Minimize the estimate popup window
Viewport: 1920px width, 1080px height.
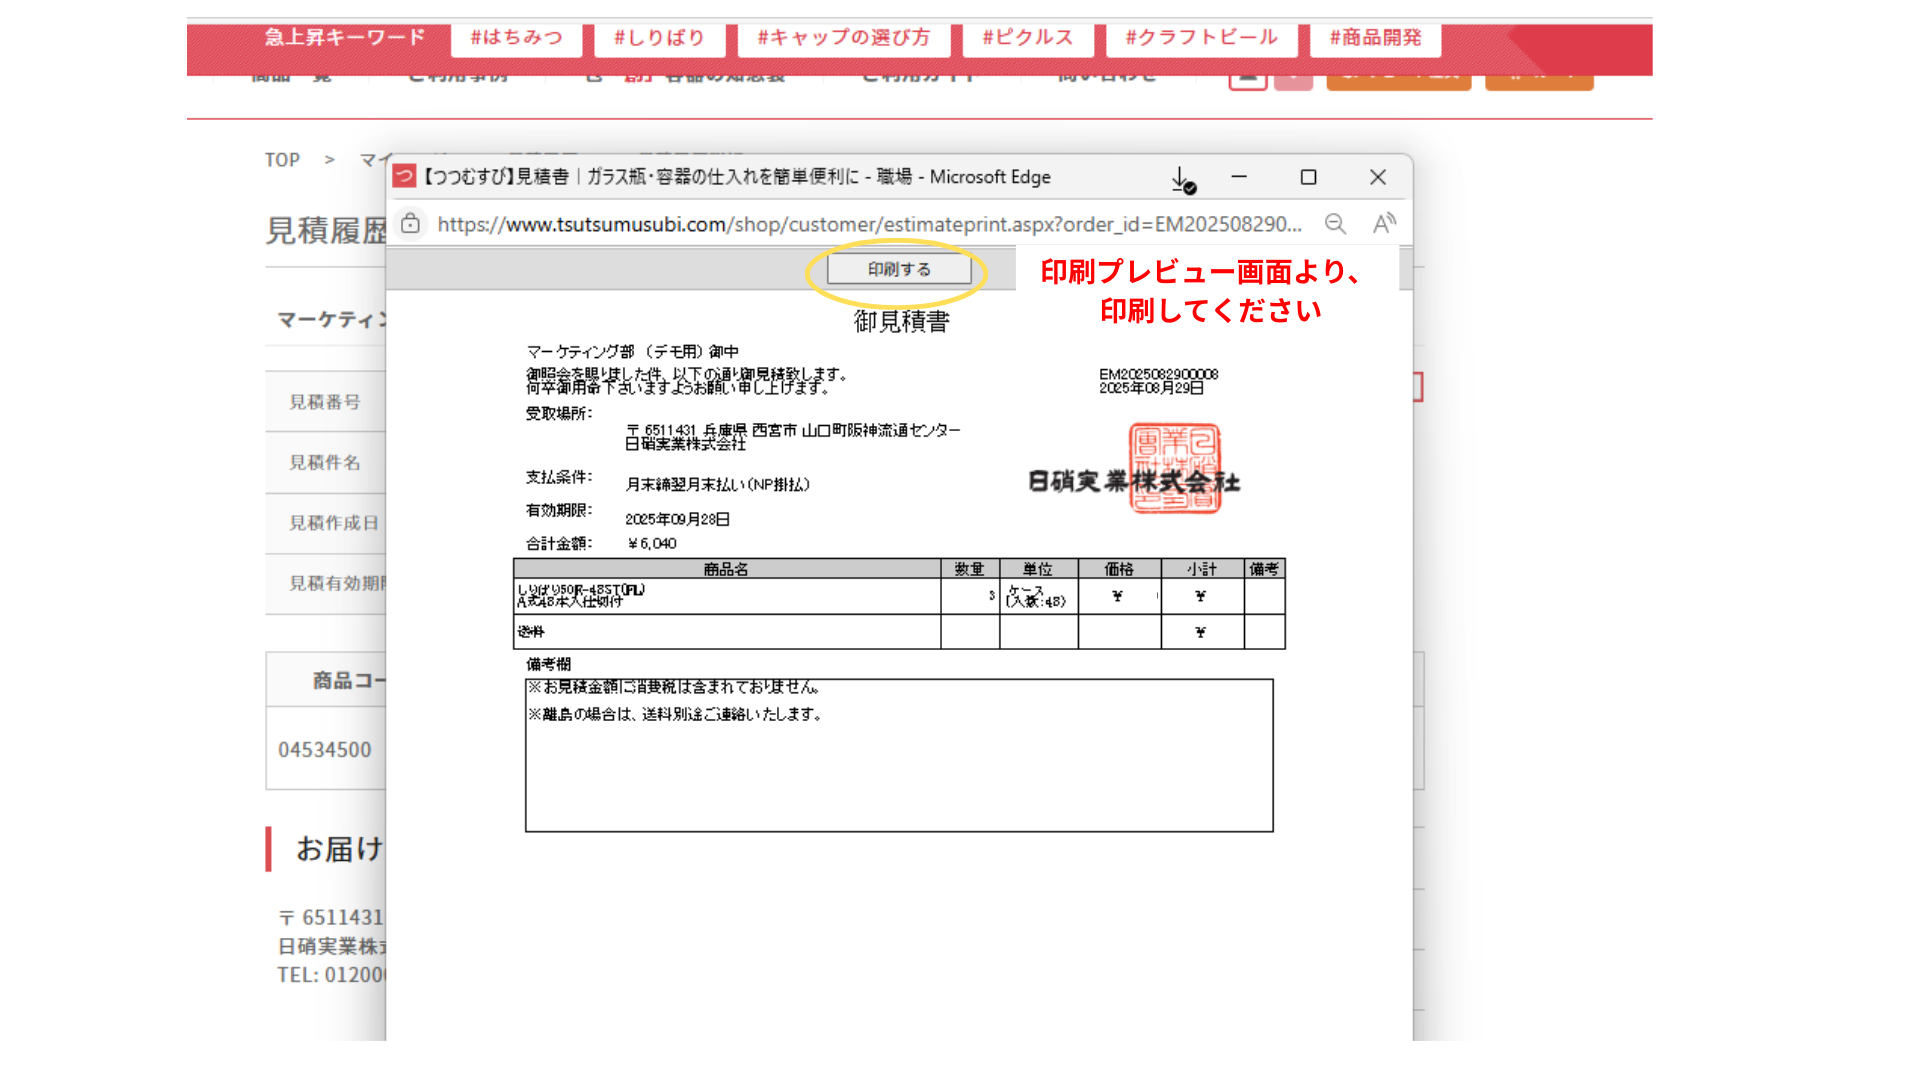(1239, 177)
